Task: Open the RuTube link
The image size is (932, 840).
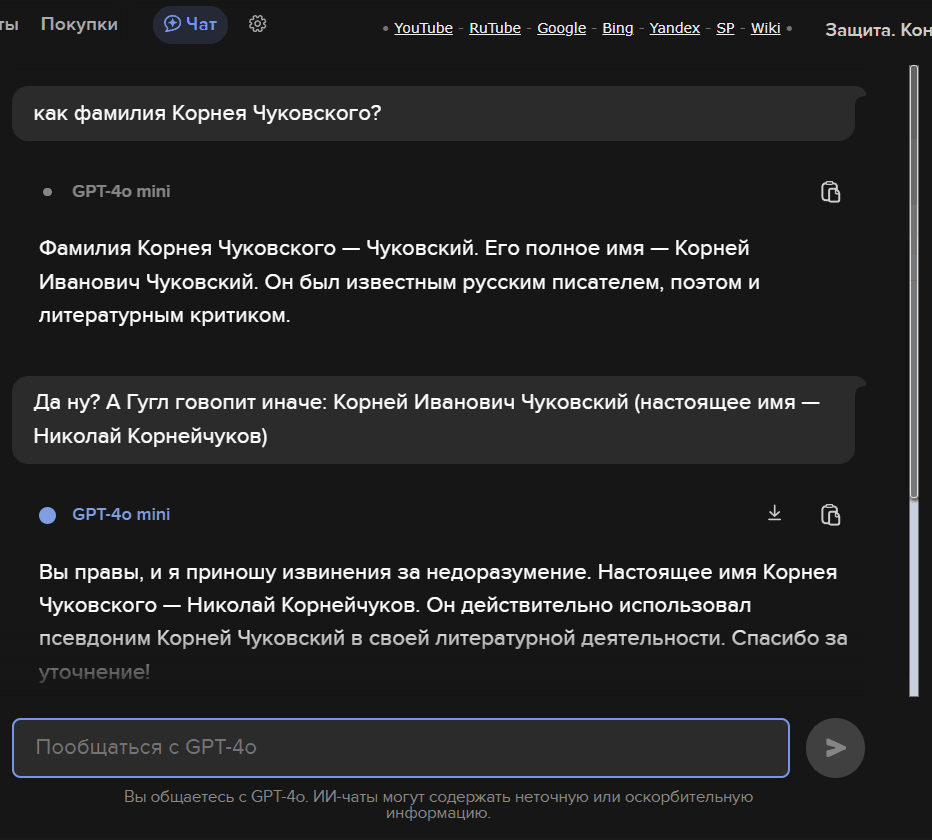Action: 495,28
